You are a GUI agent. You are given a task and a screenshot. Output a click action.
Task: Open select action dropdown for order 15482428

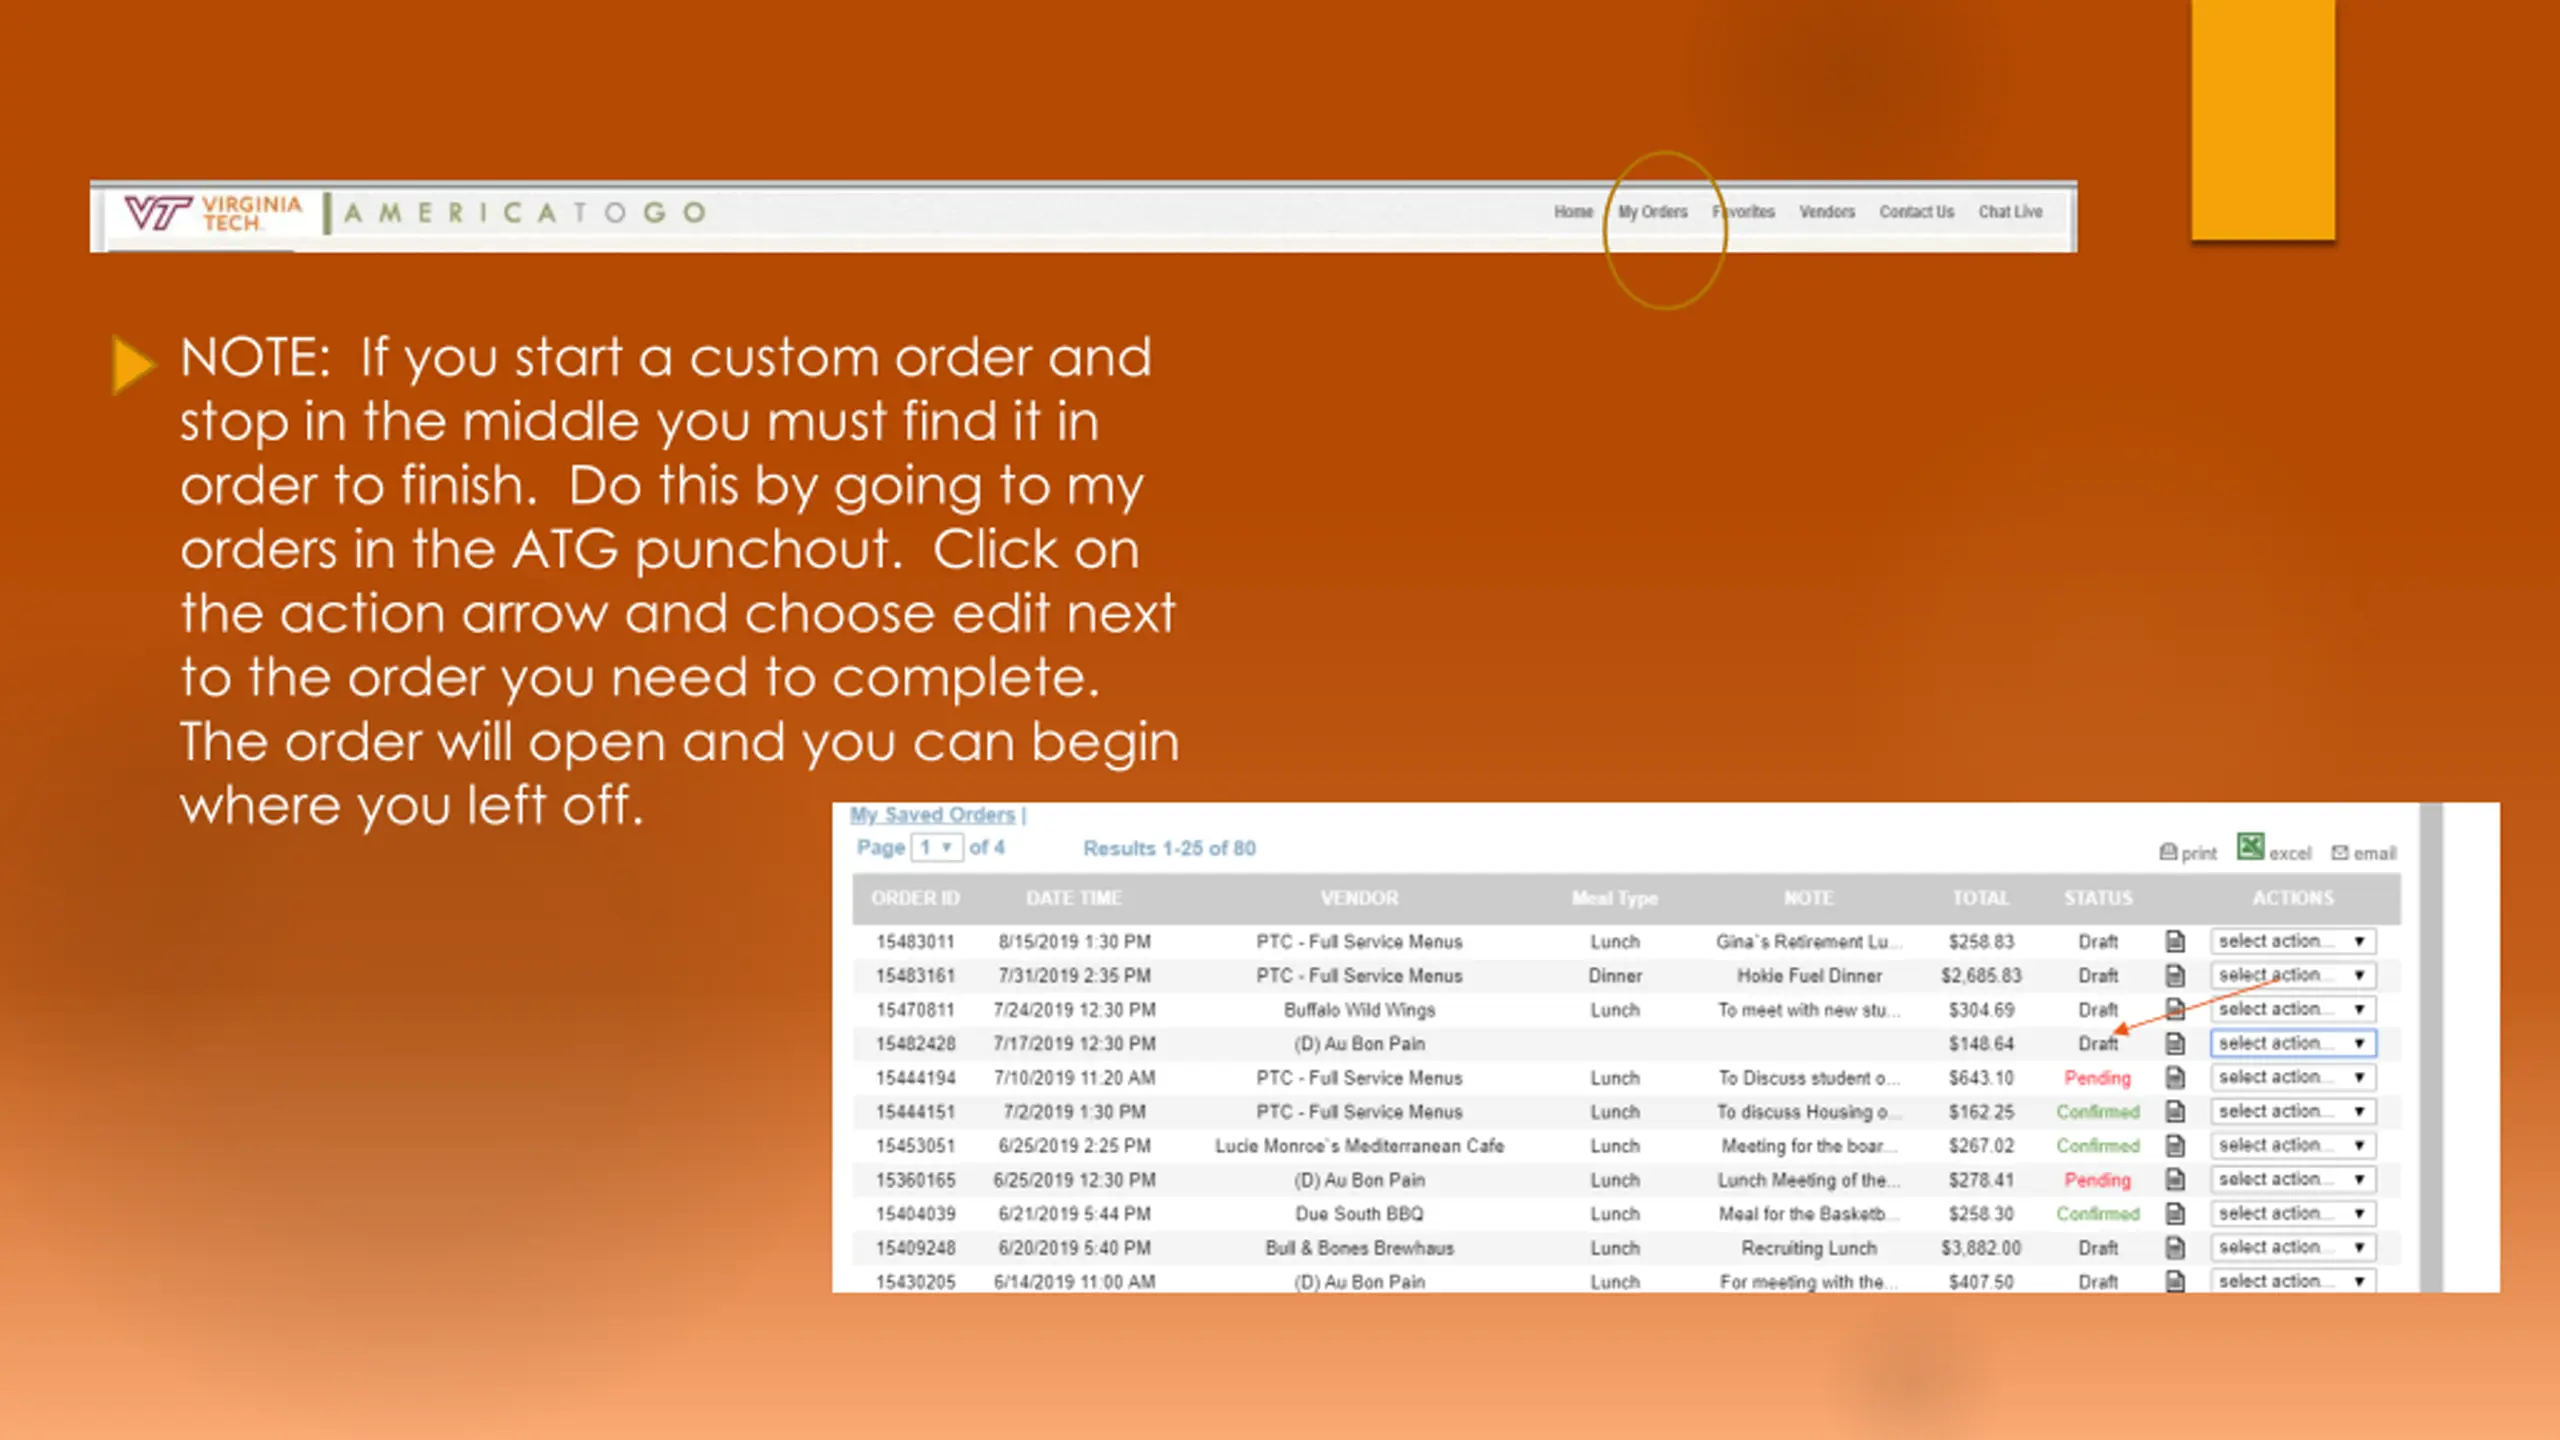click(x=2292, y=1043)
